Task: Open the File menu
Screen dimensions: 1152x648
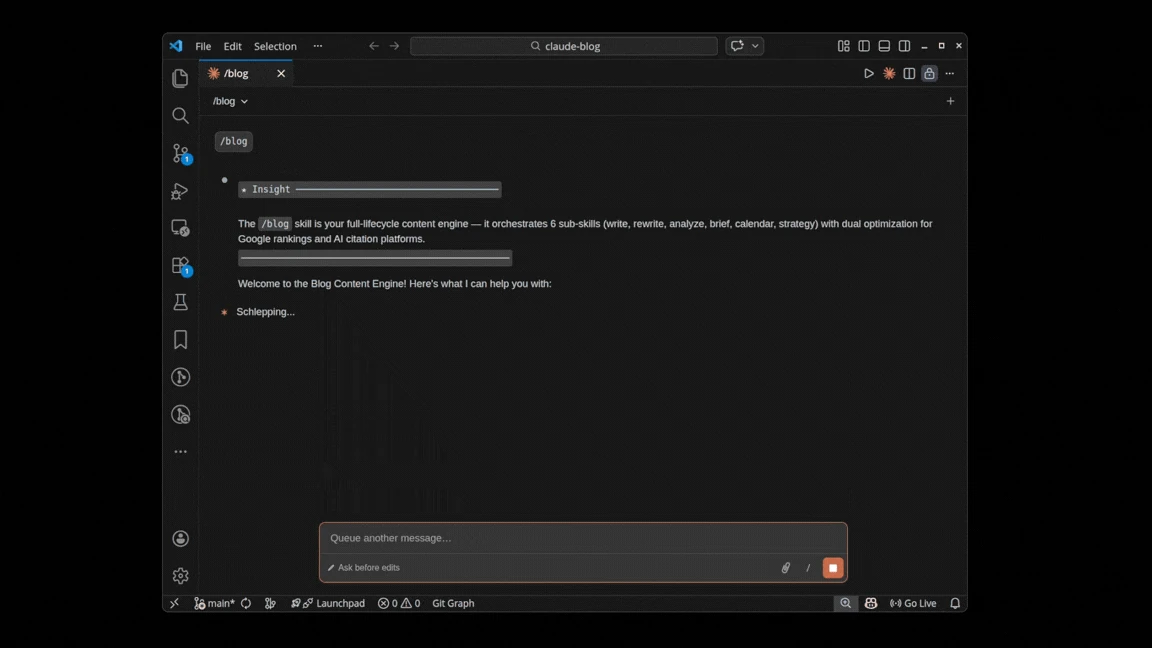Action: [x=203, y=46]
